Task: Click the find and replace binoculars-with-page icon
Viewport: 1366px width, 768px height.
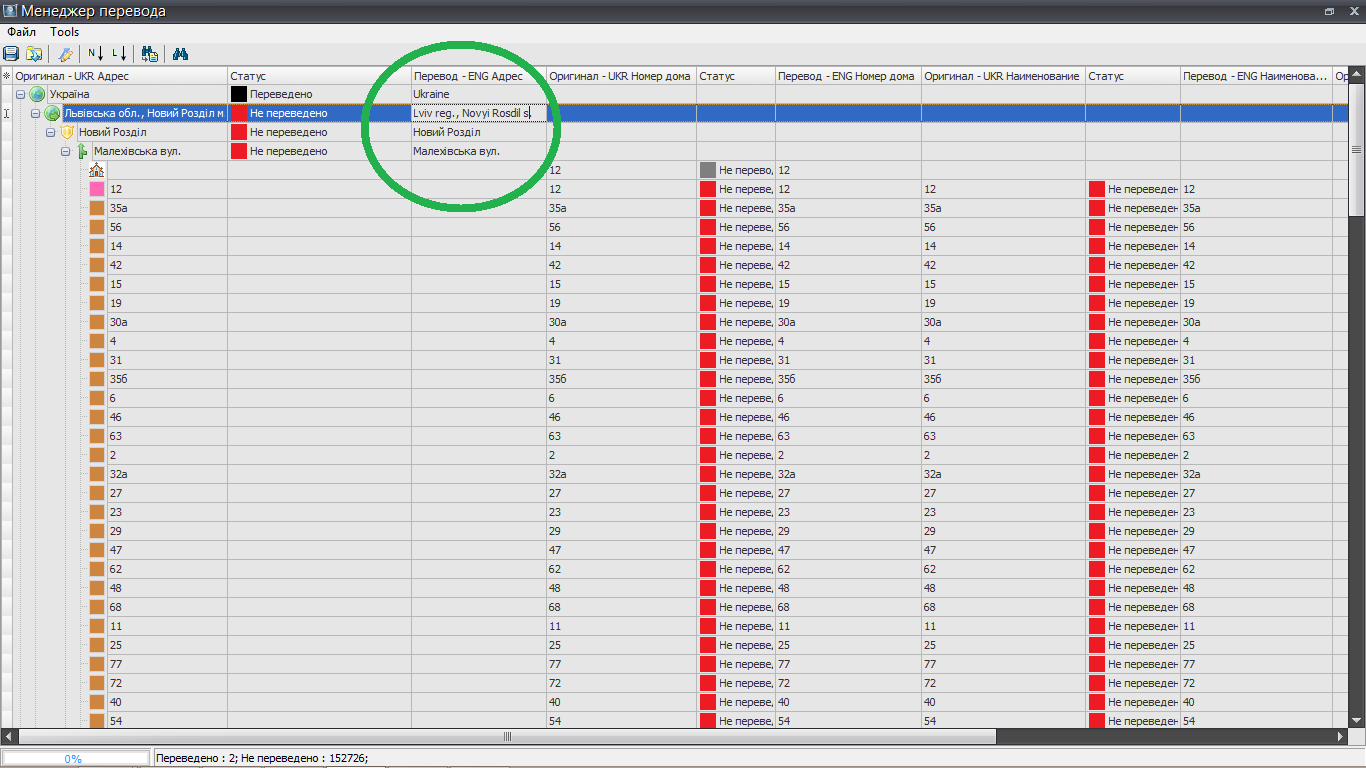Action: 150,54
